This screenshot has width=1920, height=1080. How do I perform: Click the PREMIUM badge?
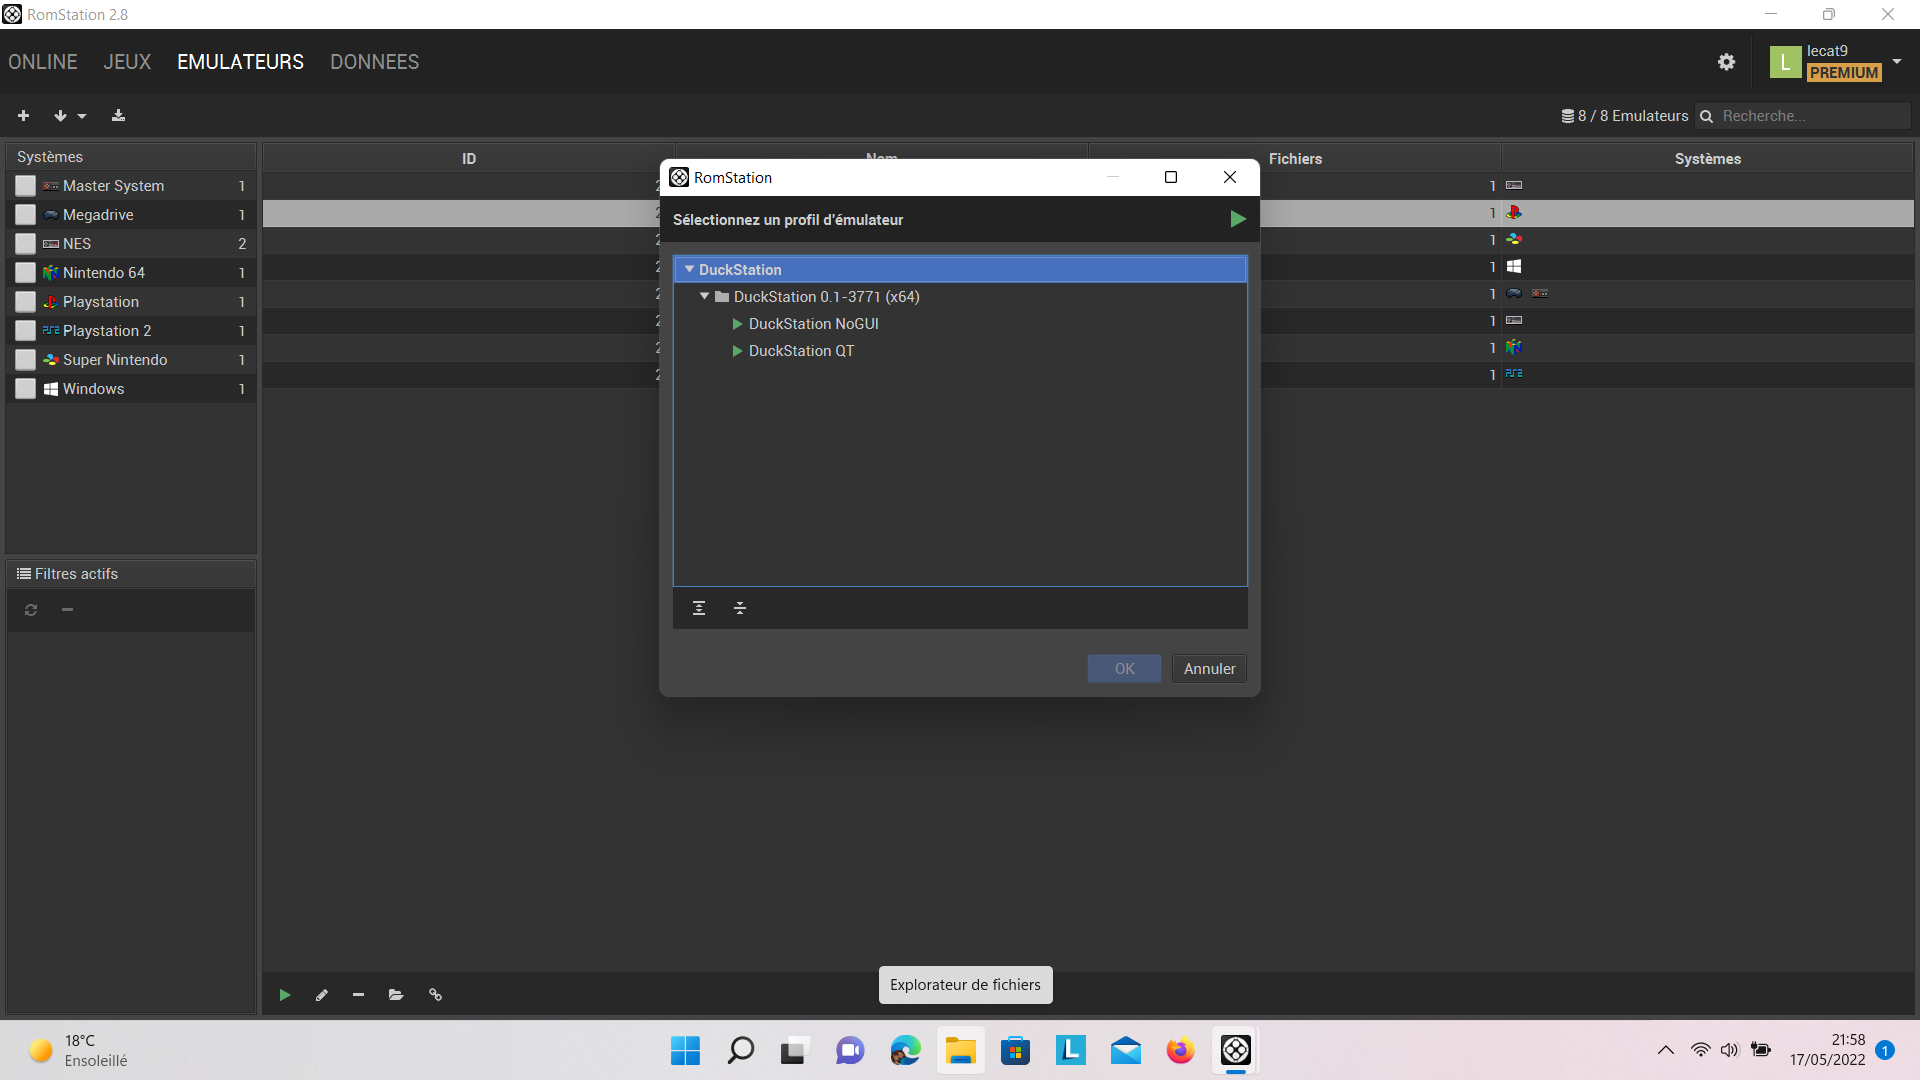[x=1844, y=73]
